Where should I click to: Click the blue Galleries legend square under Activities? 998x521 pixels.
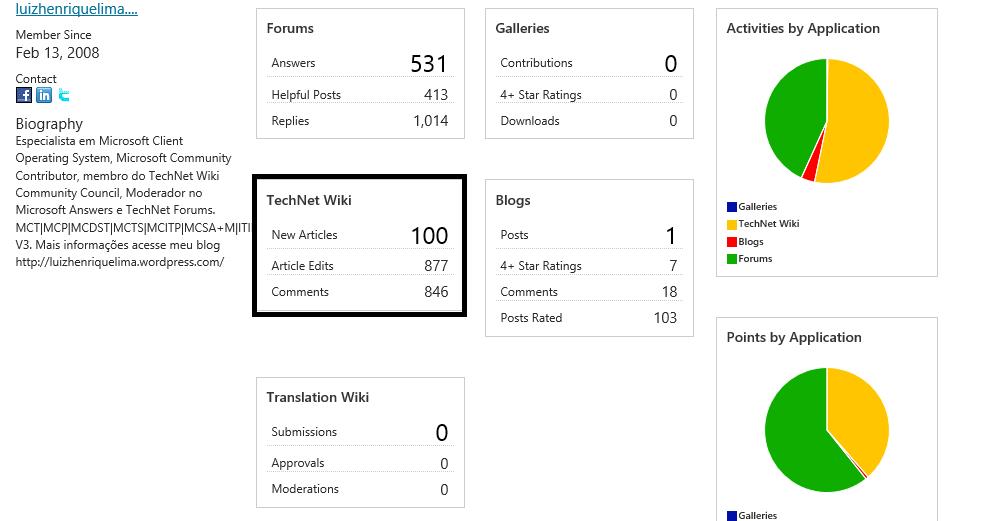732,207
